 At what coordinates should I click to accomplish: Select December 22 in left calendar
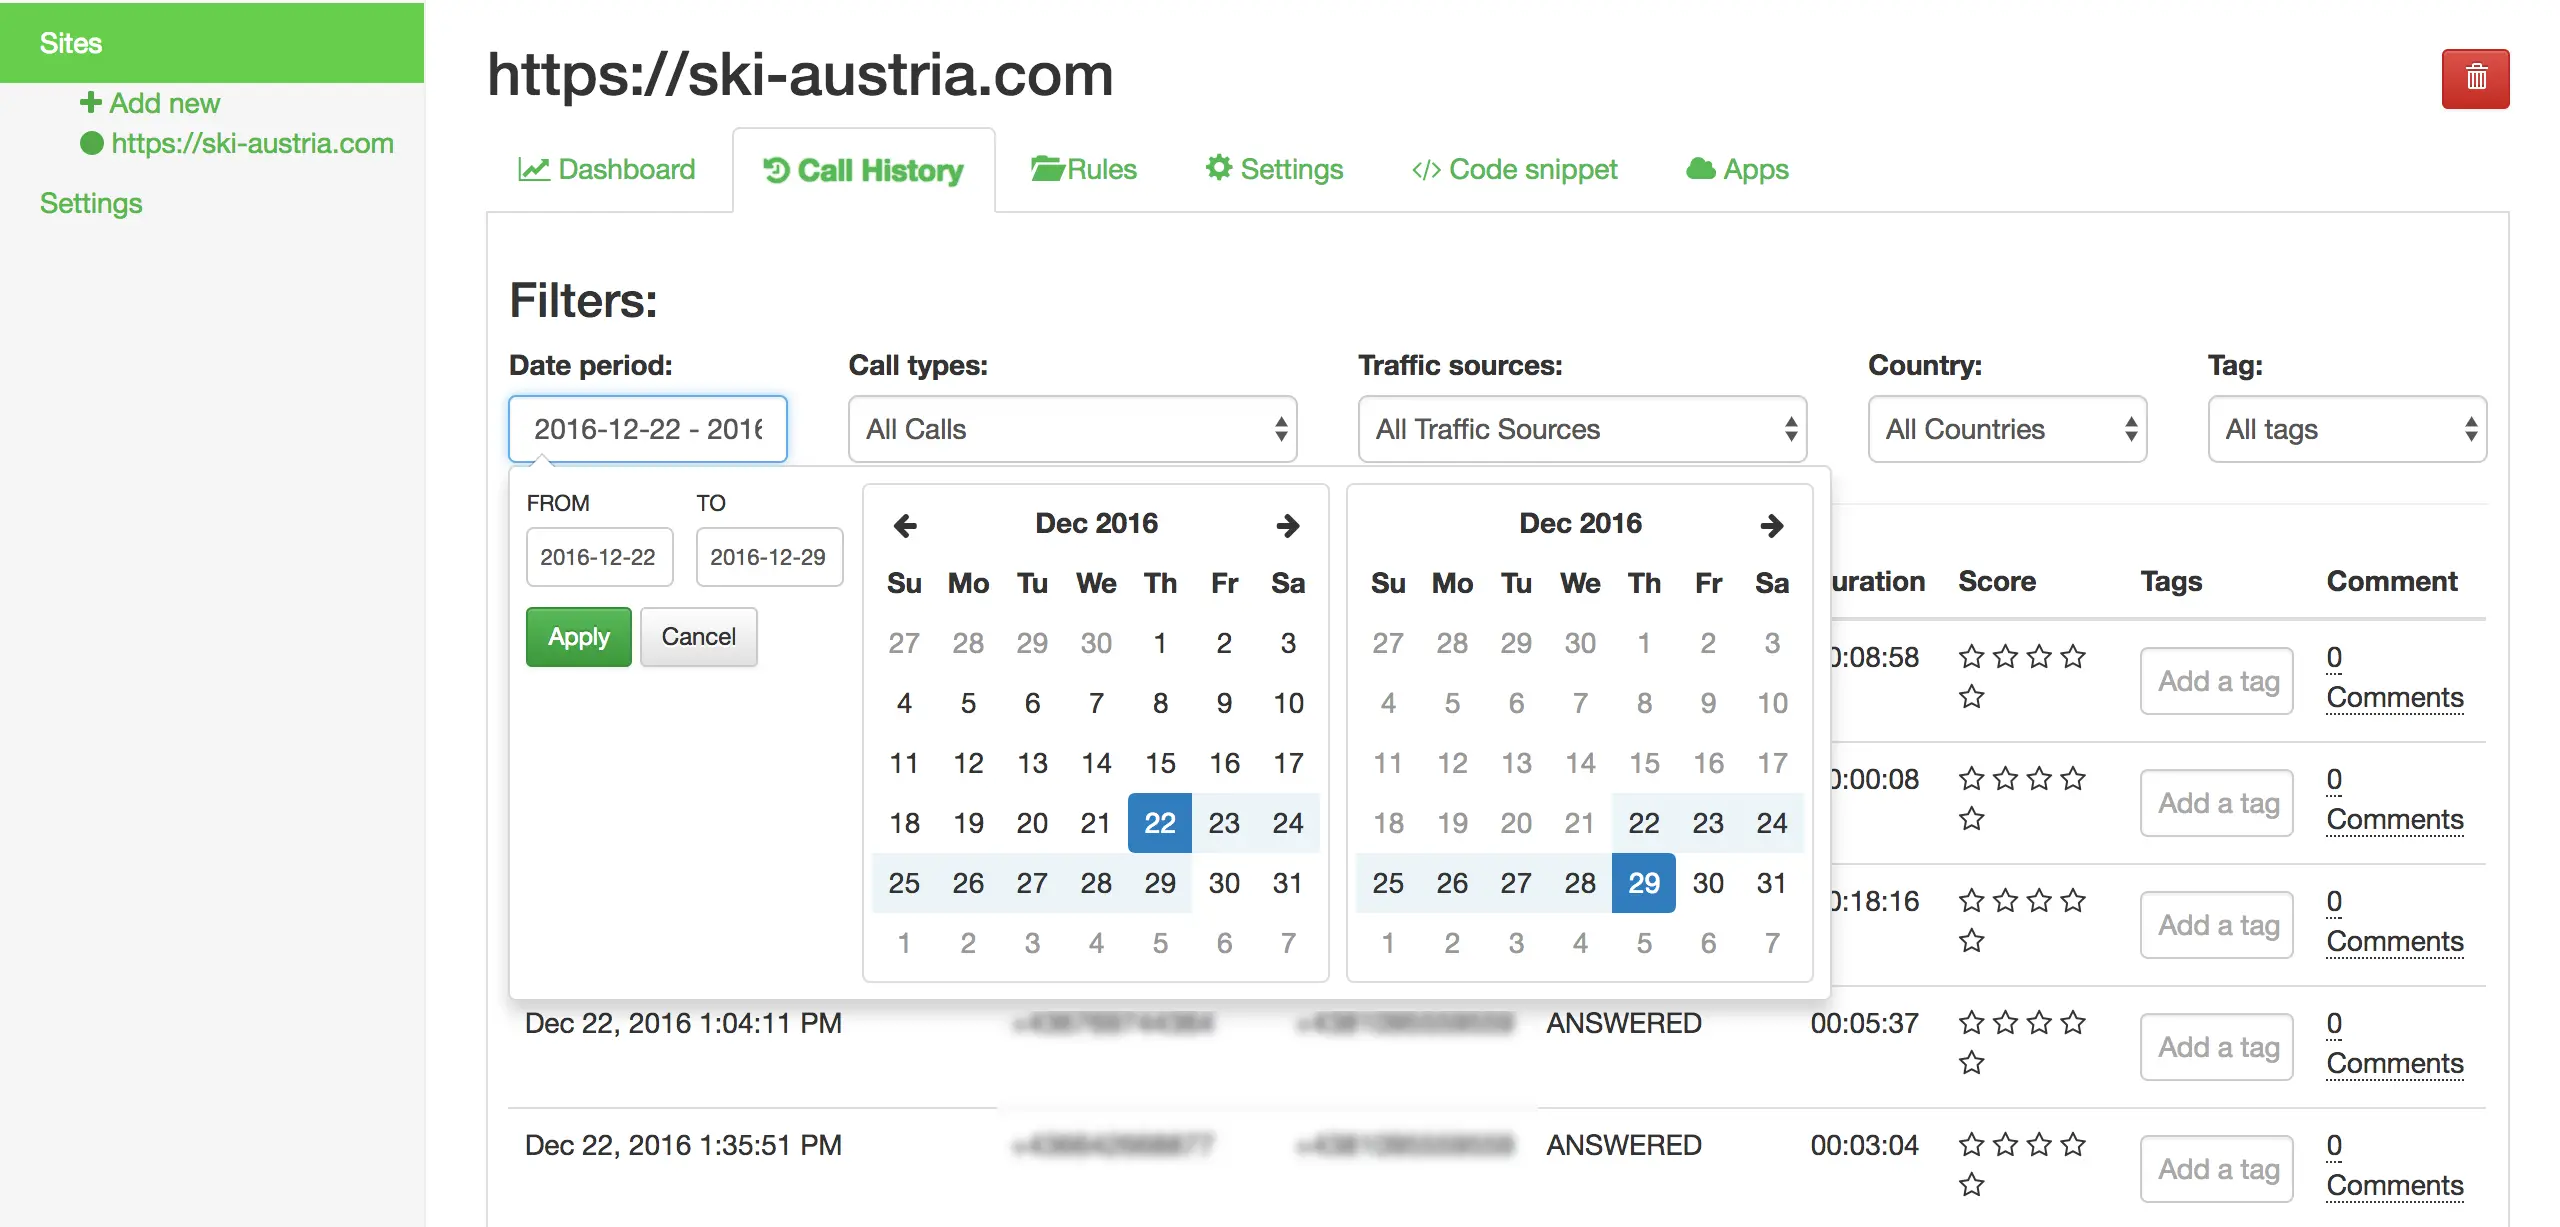1160,823
